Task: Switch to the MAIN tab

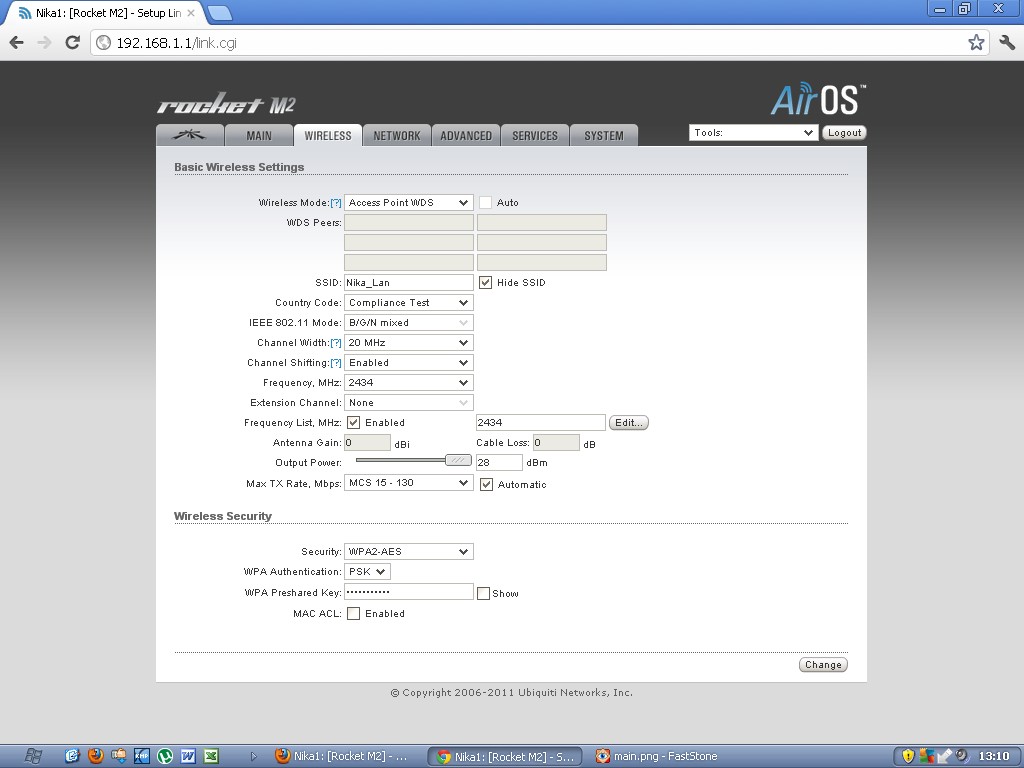Action: pos(259,135)
